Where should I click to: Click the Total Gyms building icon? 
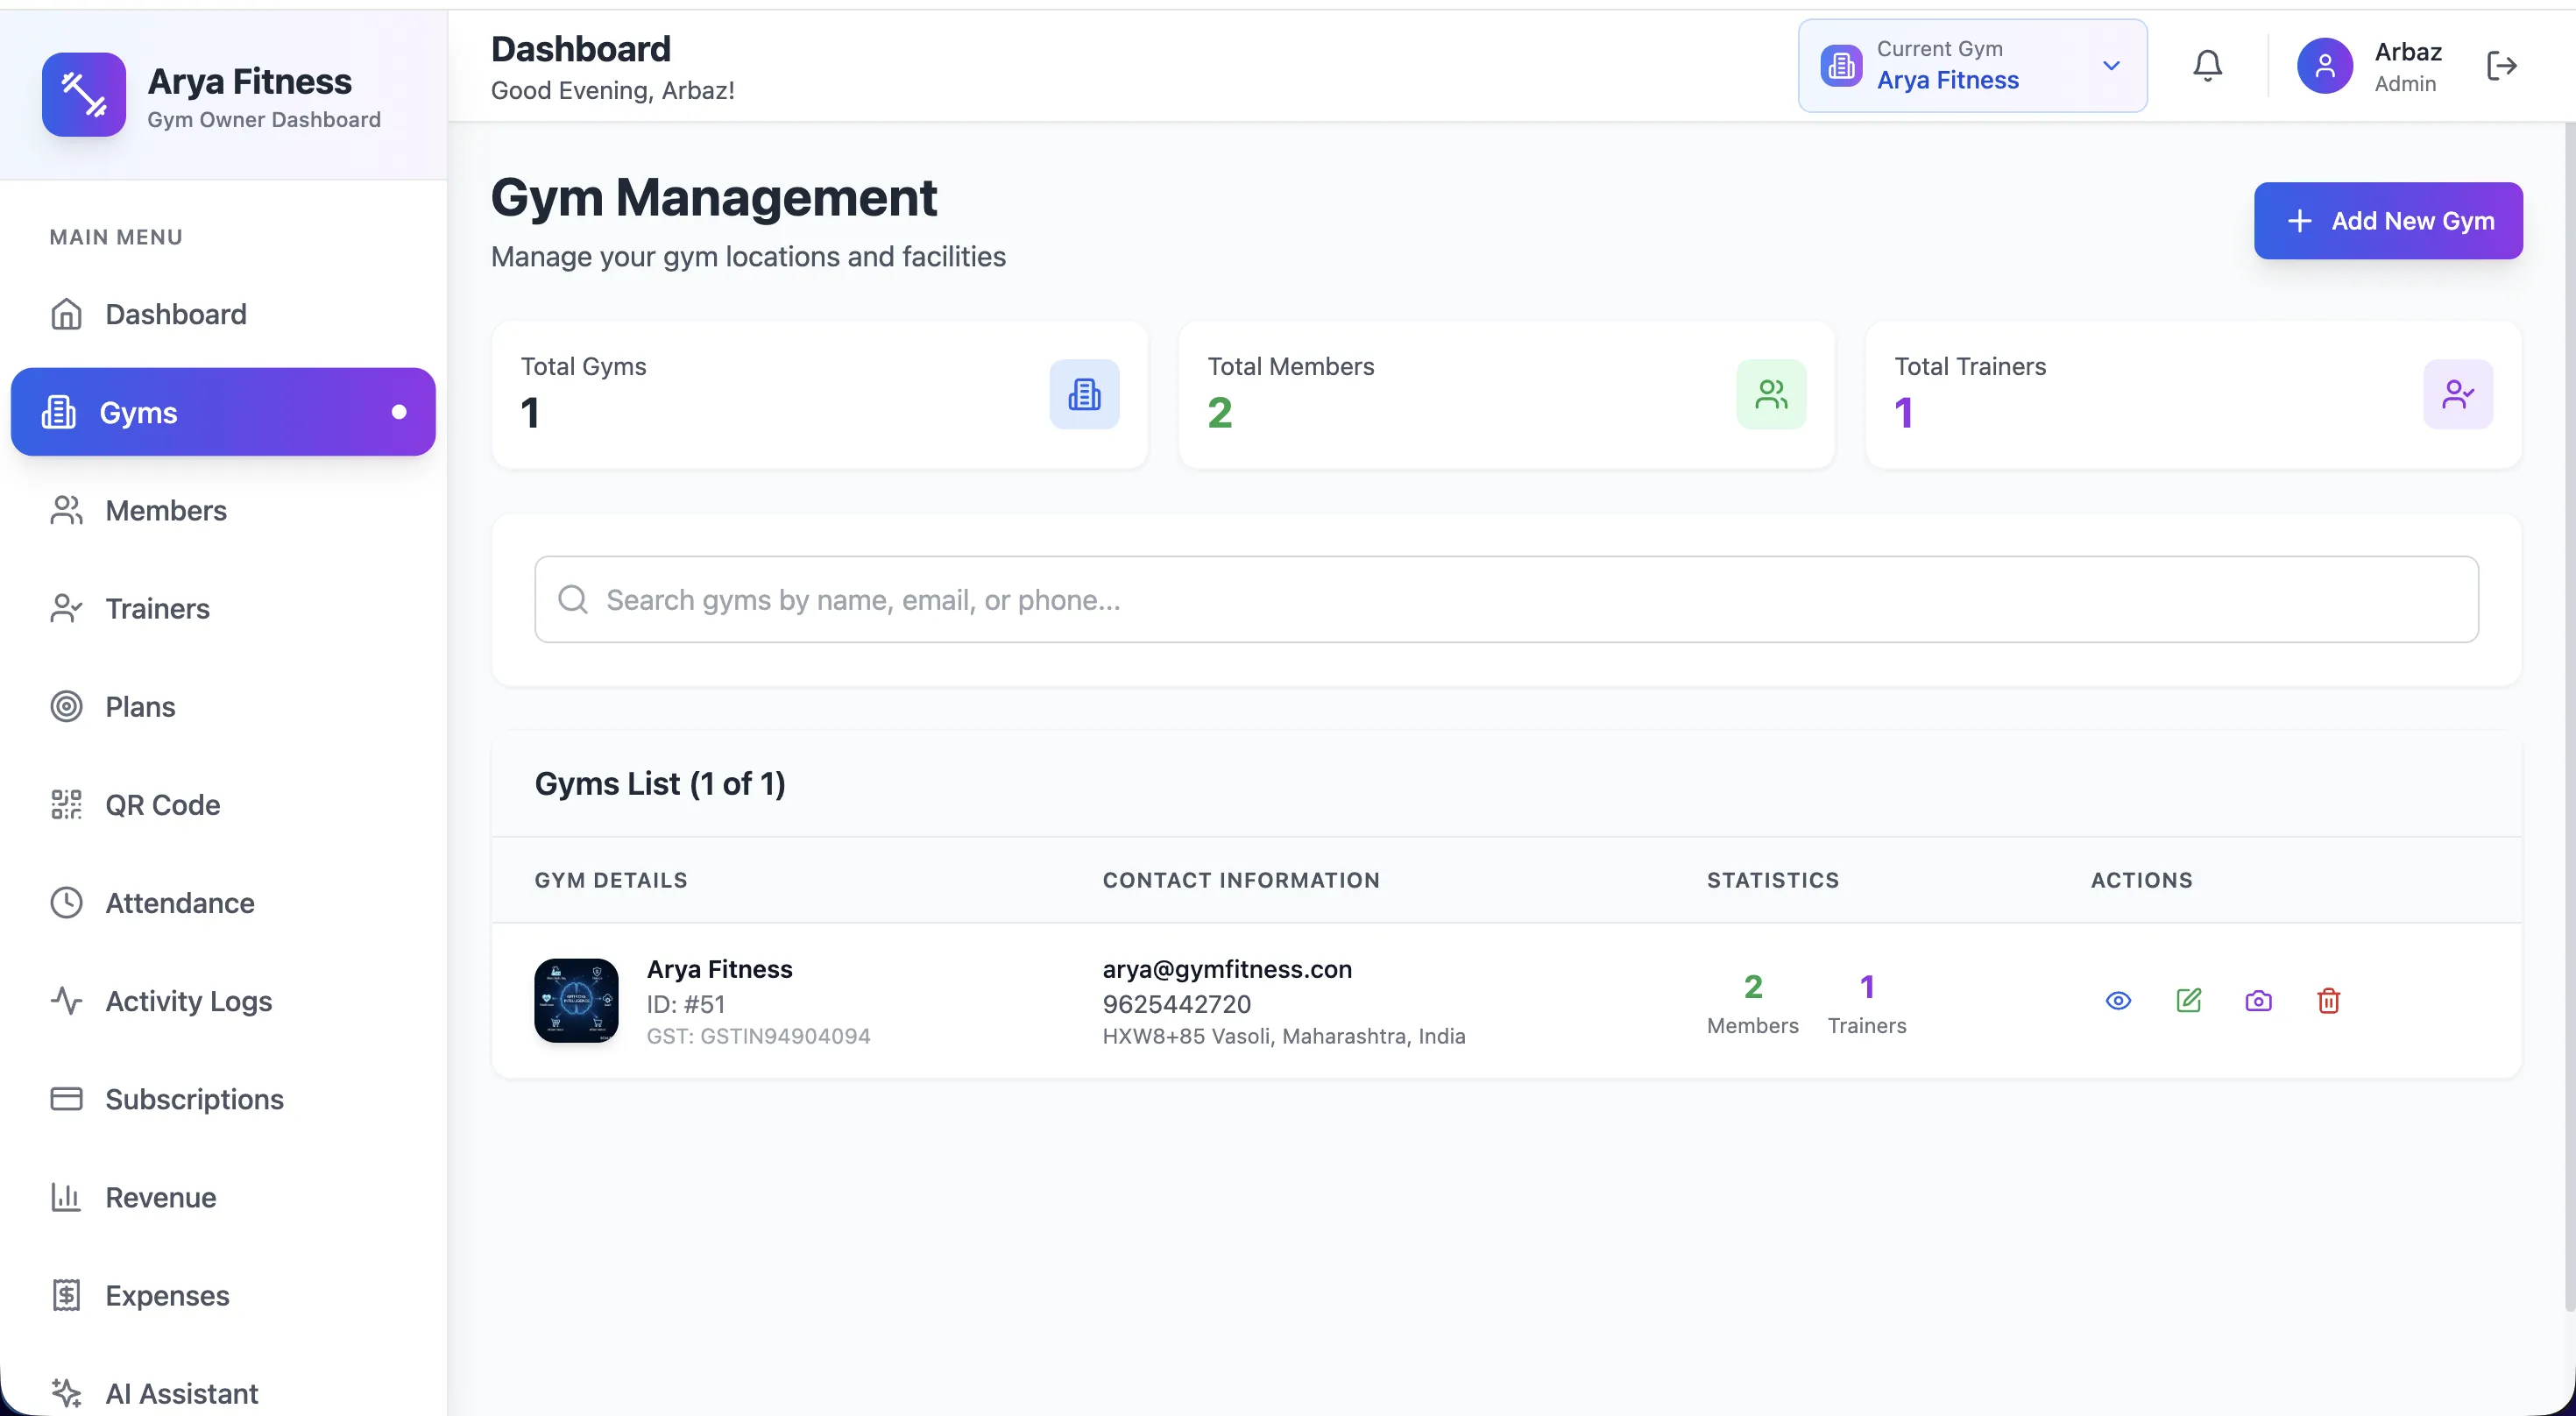click(1084, 394)
